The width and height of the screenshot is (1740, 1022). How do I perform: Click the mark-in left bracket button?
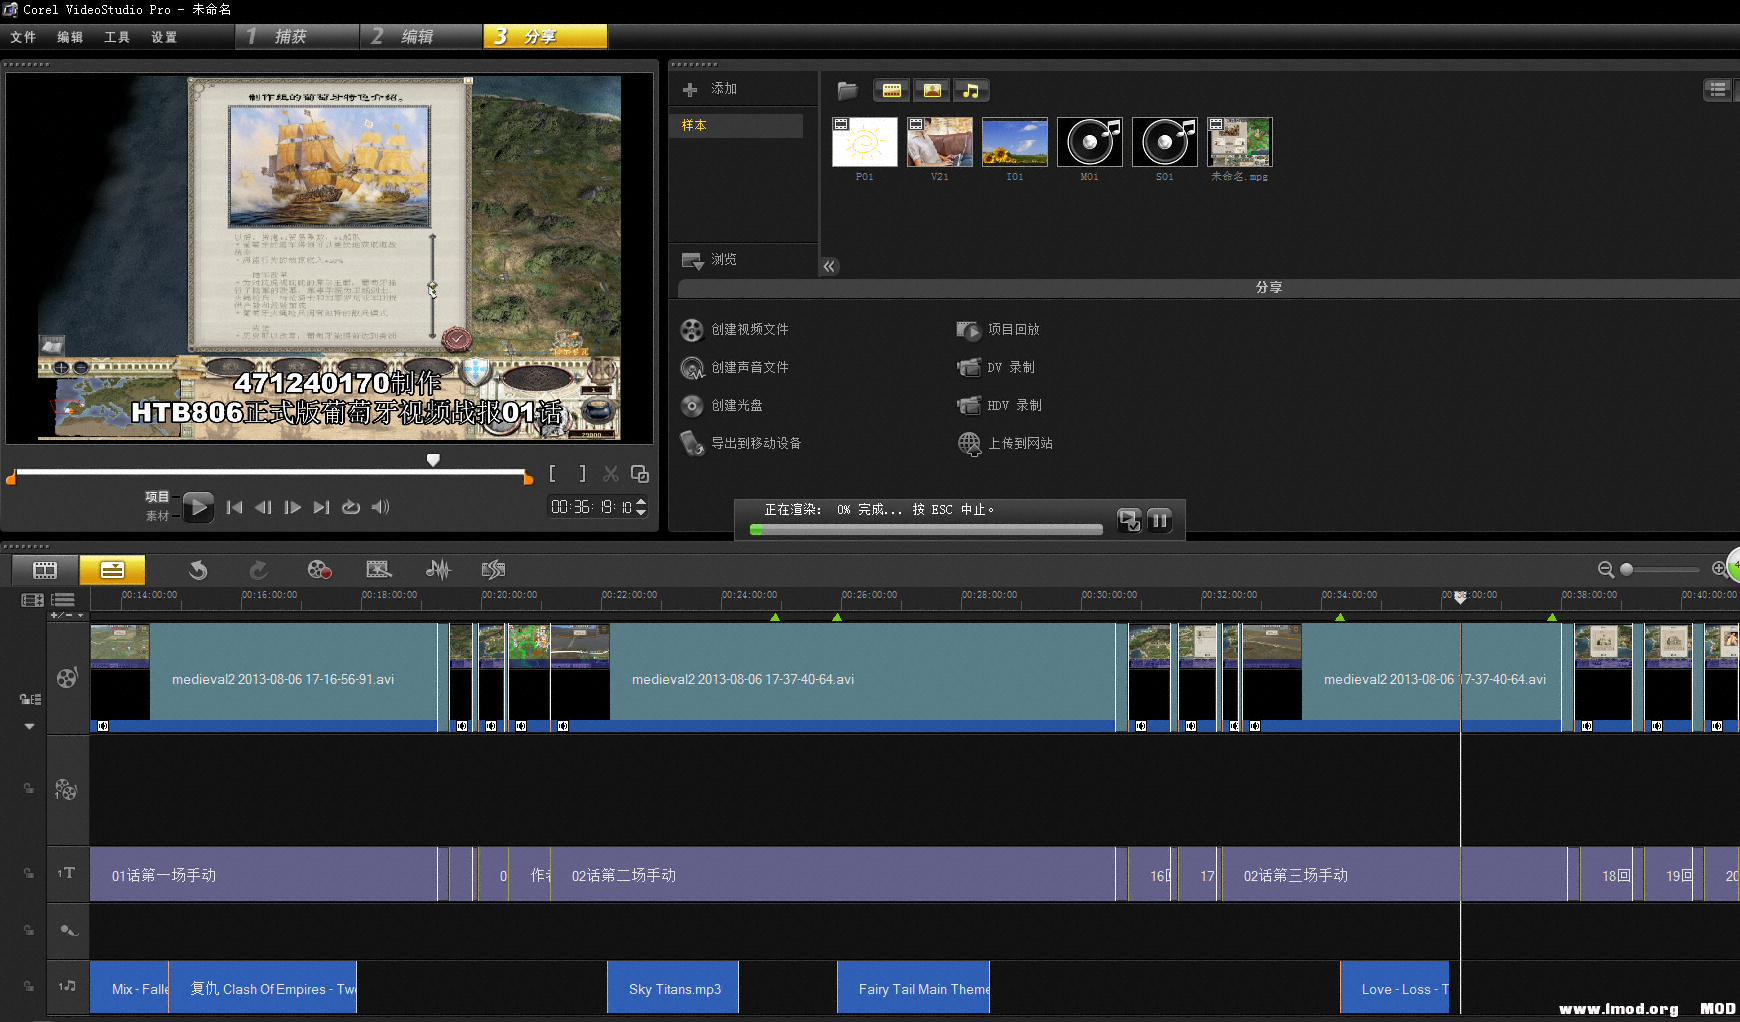pyautogui.click(x=552, y=474)
